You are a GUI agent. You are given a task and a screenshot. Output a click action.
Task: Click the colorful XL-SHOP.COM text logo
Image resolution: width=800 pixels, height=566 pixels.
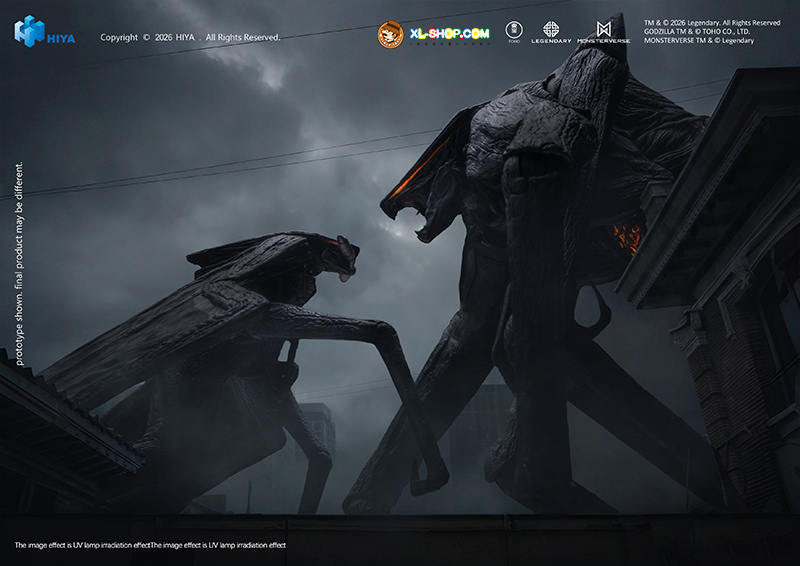point(449,34)
